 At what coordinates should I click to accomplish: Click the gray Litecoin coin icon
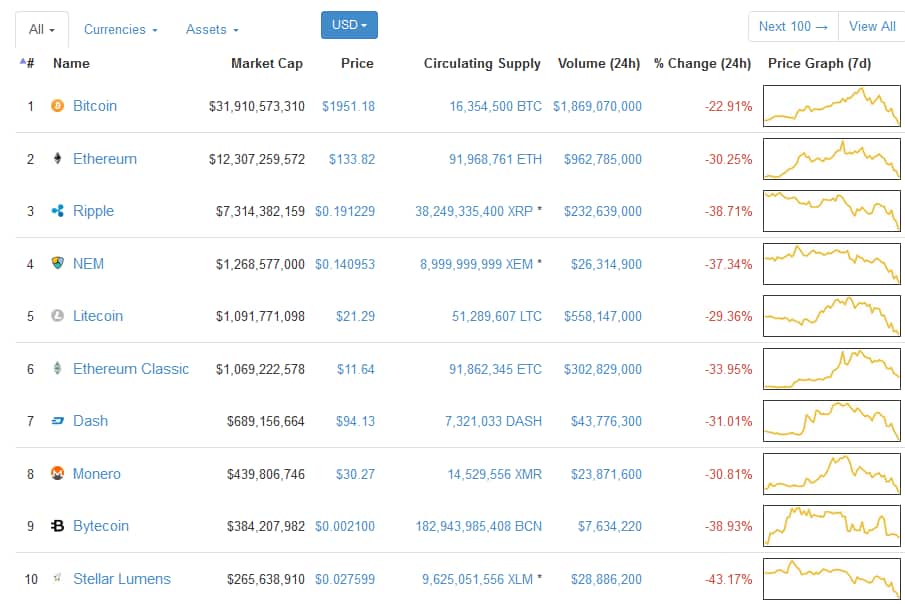[x=57, y=316]
